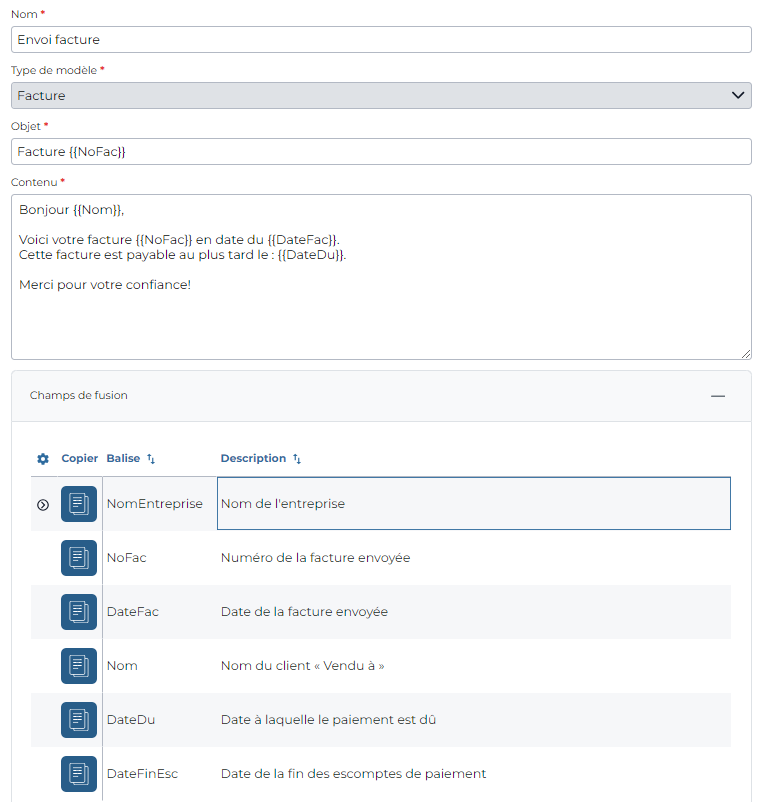Click the NomEntreprise tag cell
Screen dimensions: 758x810
click(160, 504)
